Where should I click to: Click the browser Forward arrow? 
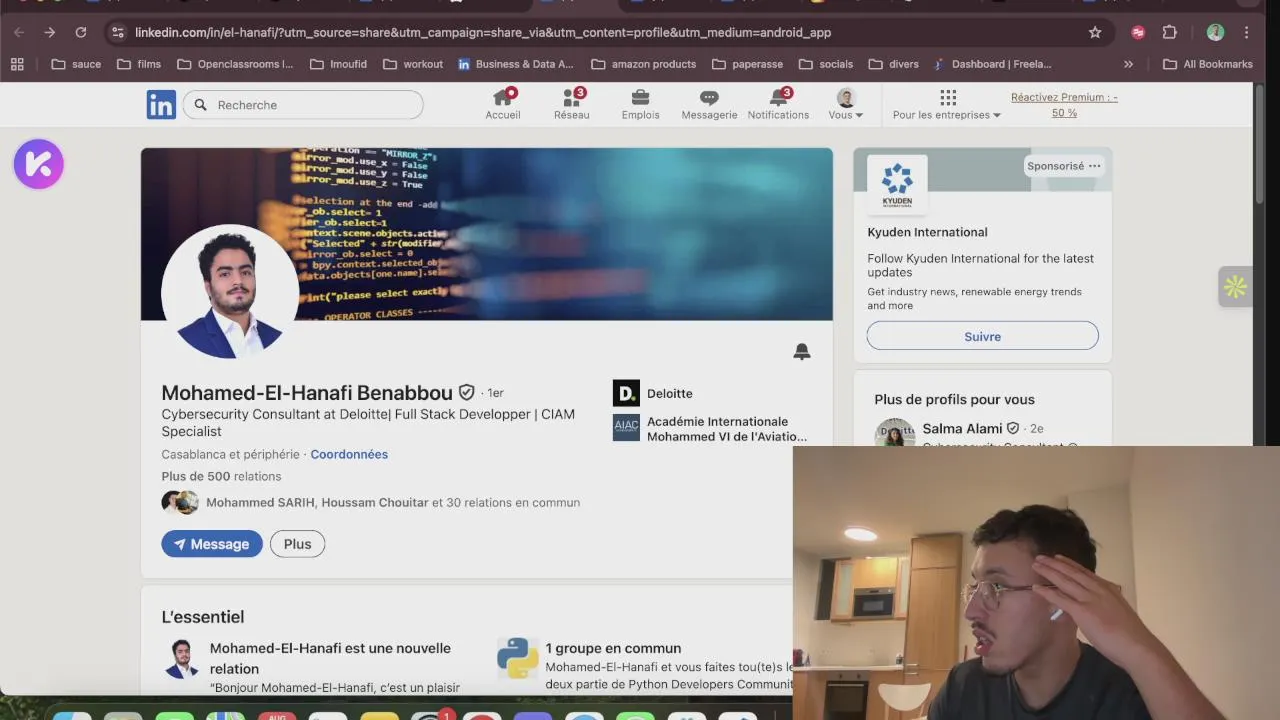50,32
